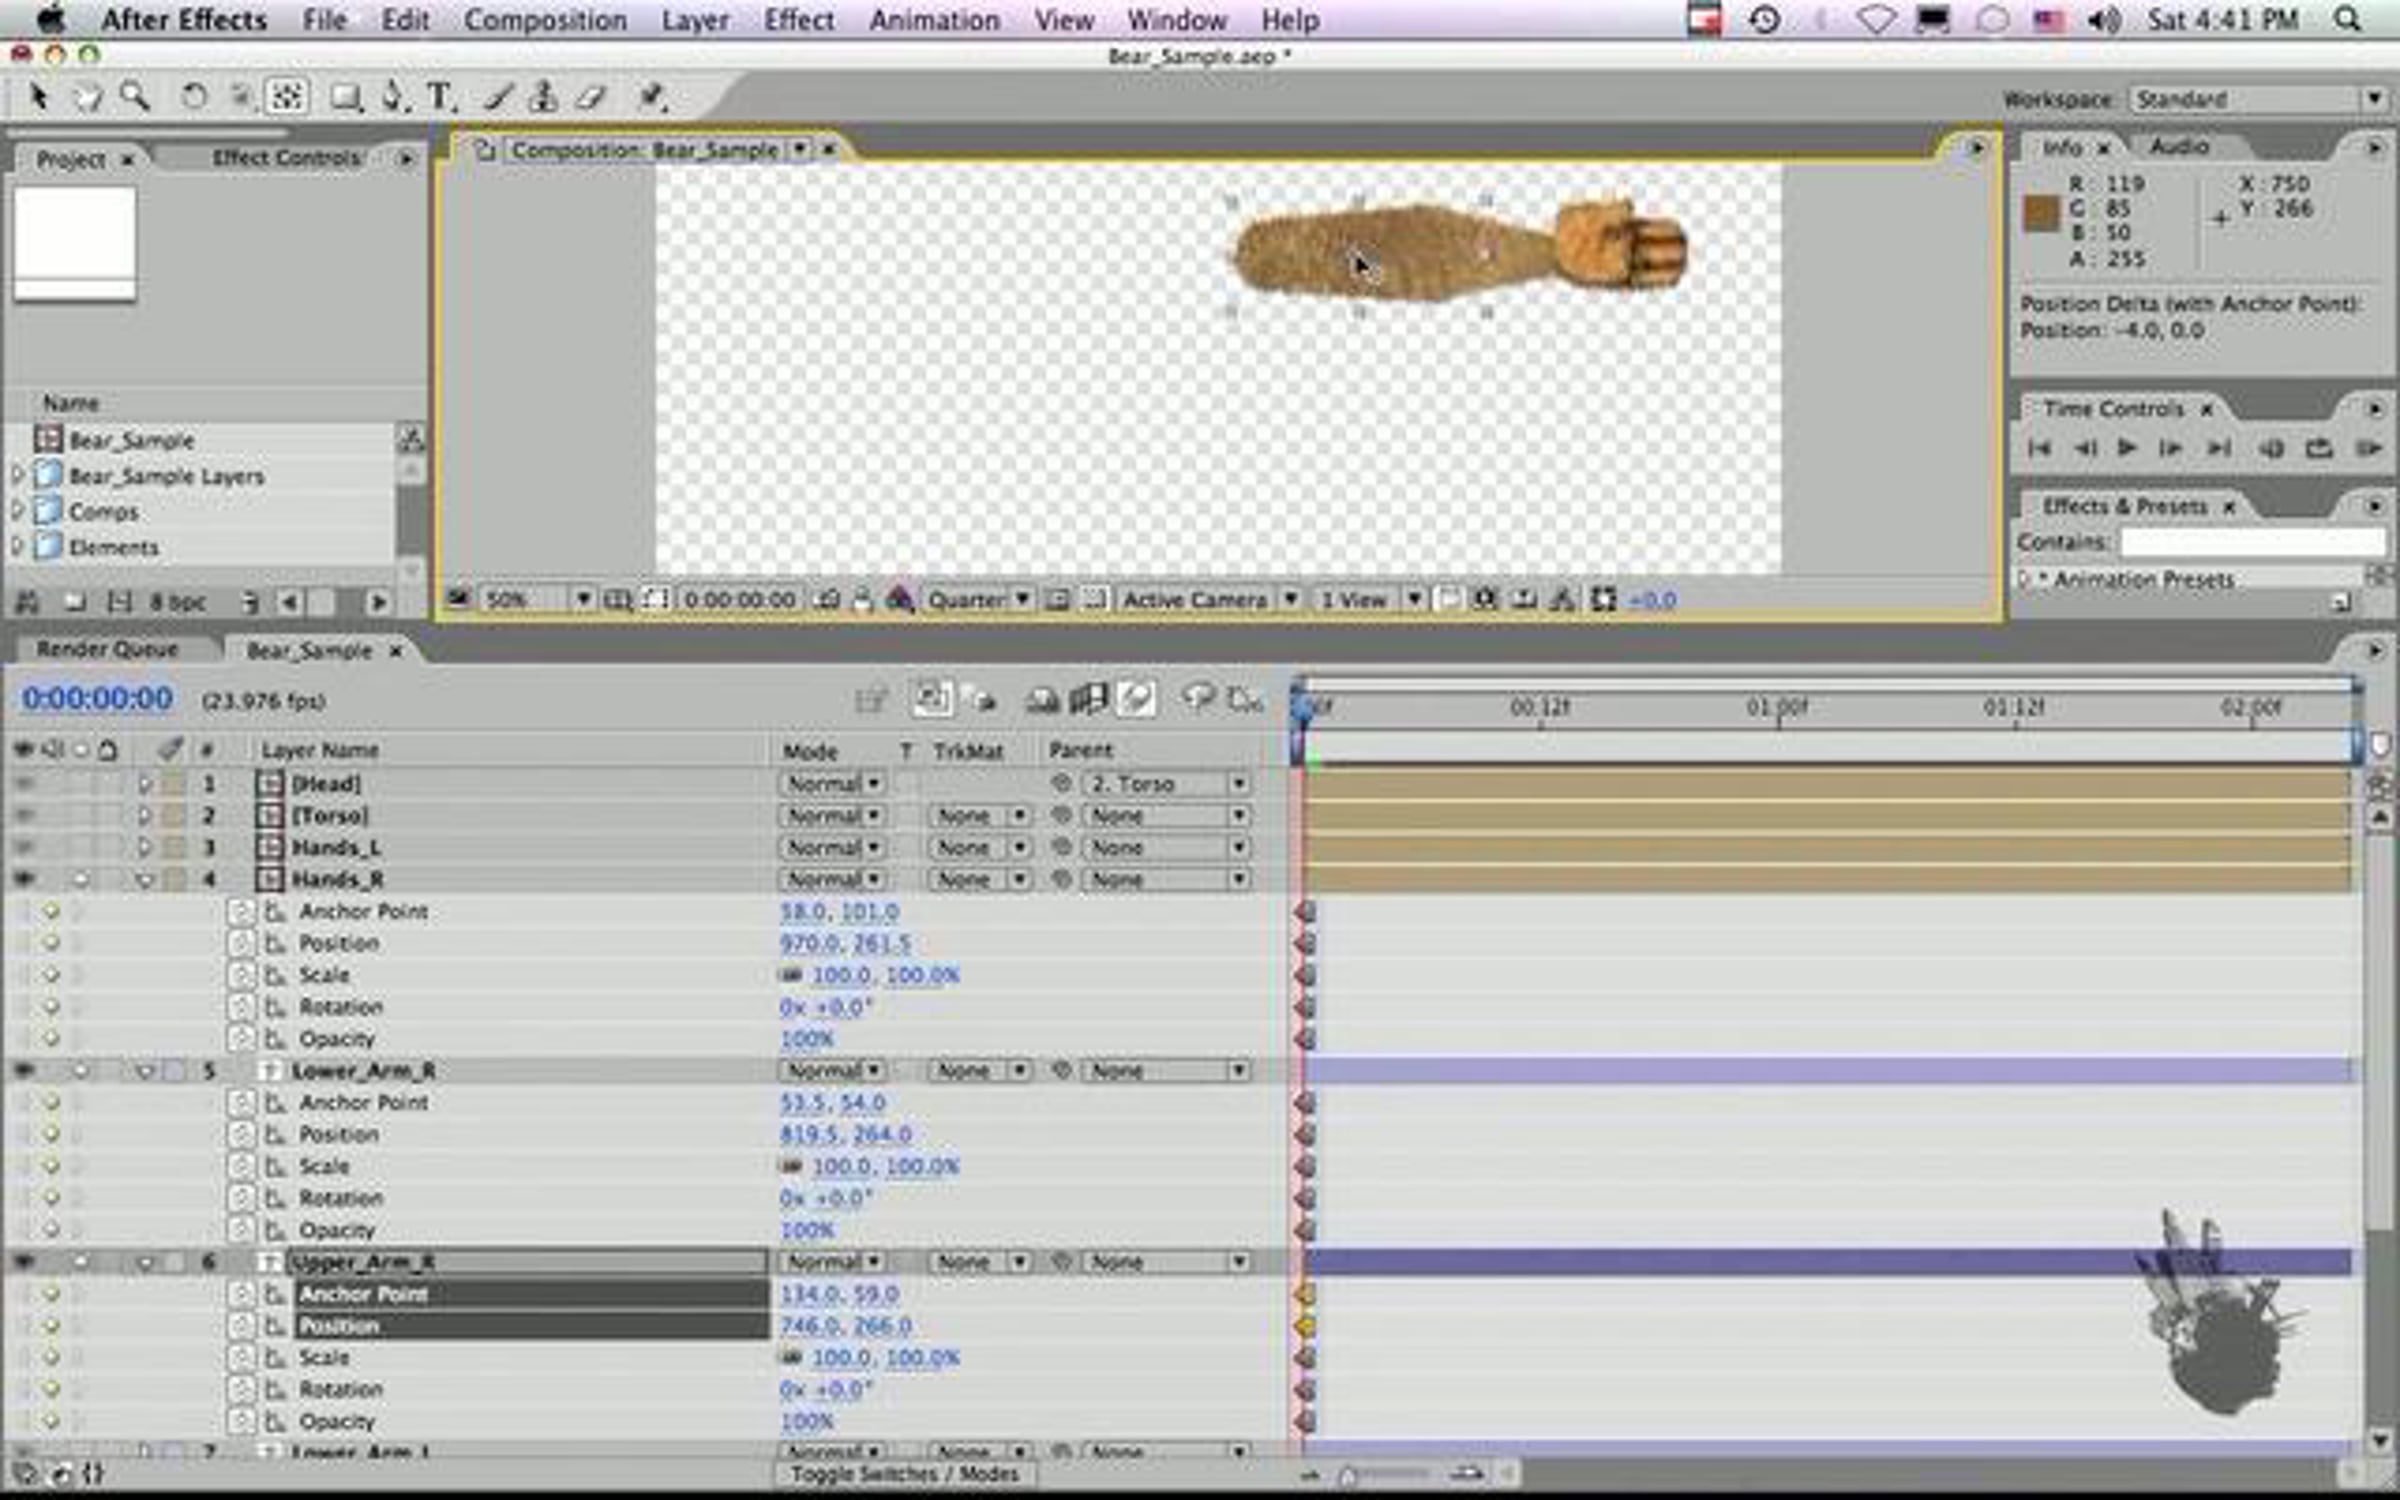The width and height of the screenshot is (2400, 1500).
Task: Click the Brainstorm icon in timeline
Action: pos(1197,698)
